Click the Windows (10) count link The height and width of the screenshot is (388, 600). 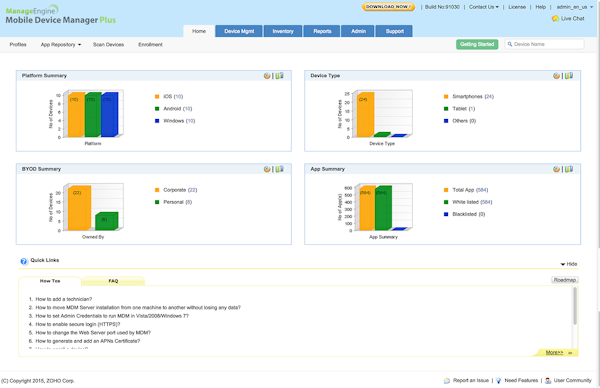191,121
